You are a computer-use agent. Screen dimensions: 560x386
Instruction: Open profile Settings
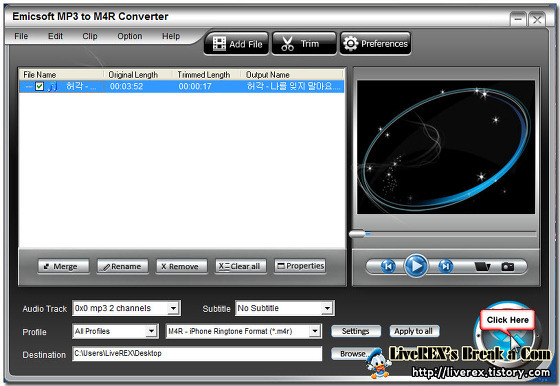tap(356, 331)
